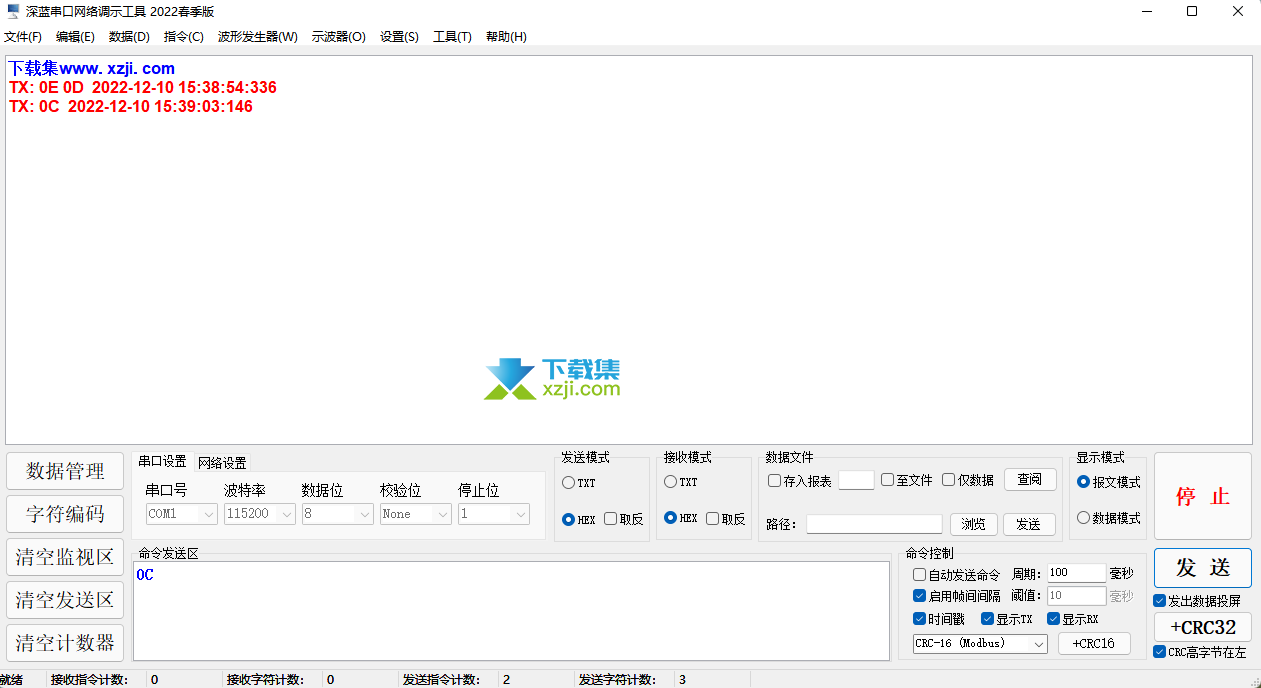Select 报文模式 display mode
Viewport: 1261px width, 688px height.
coord(1109,482)
